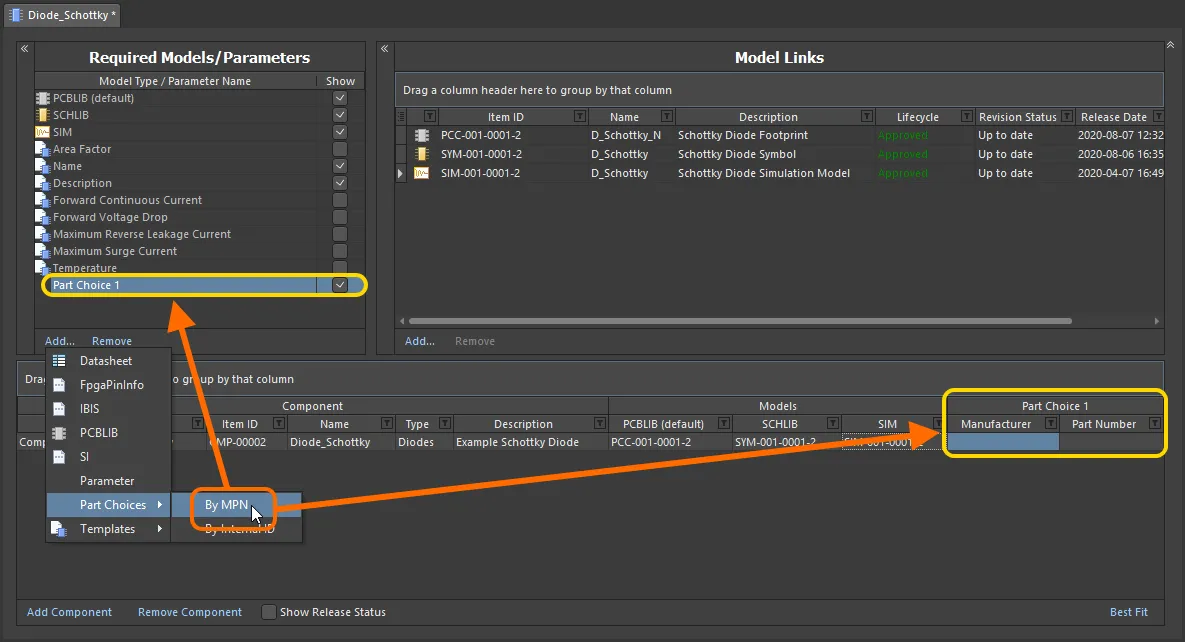Click the Manufacturer field under Part Choice 1
The width and height of the screenshot is (1185, 642).
tap(1001, 441)
